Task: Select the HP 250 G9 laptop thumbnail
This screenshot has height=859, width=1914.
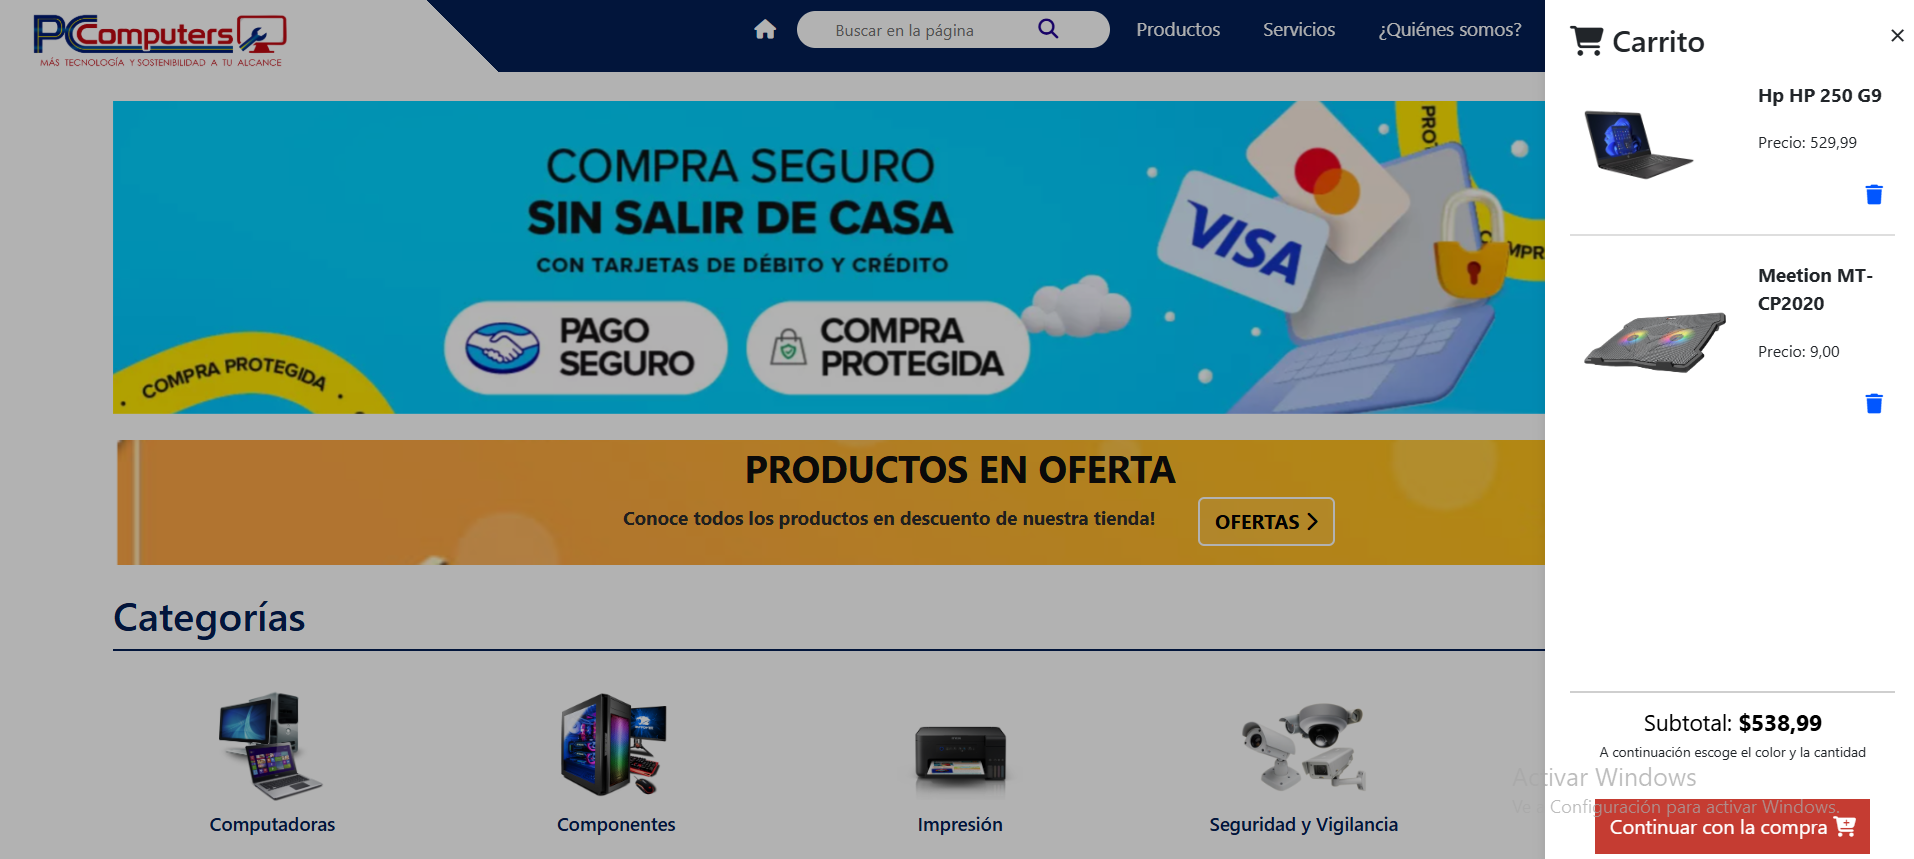Action: point(1638,144)
